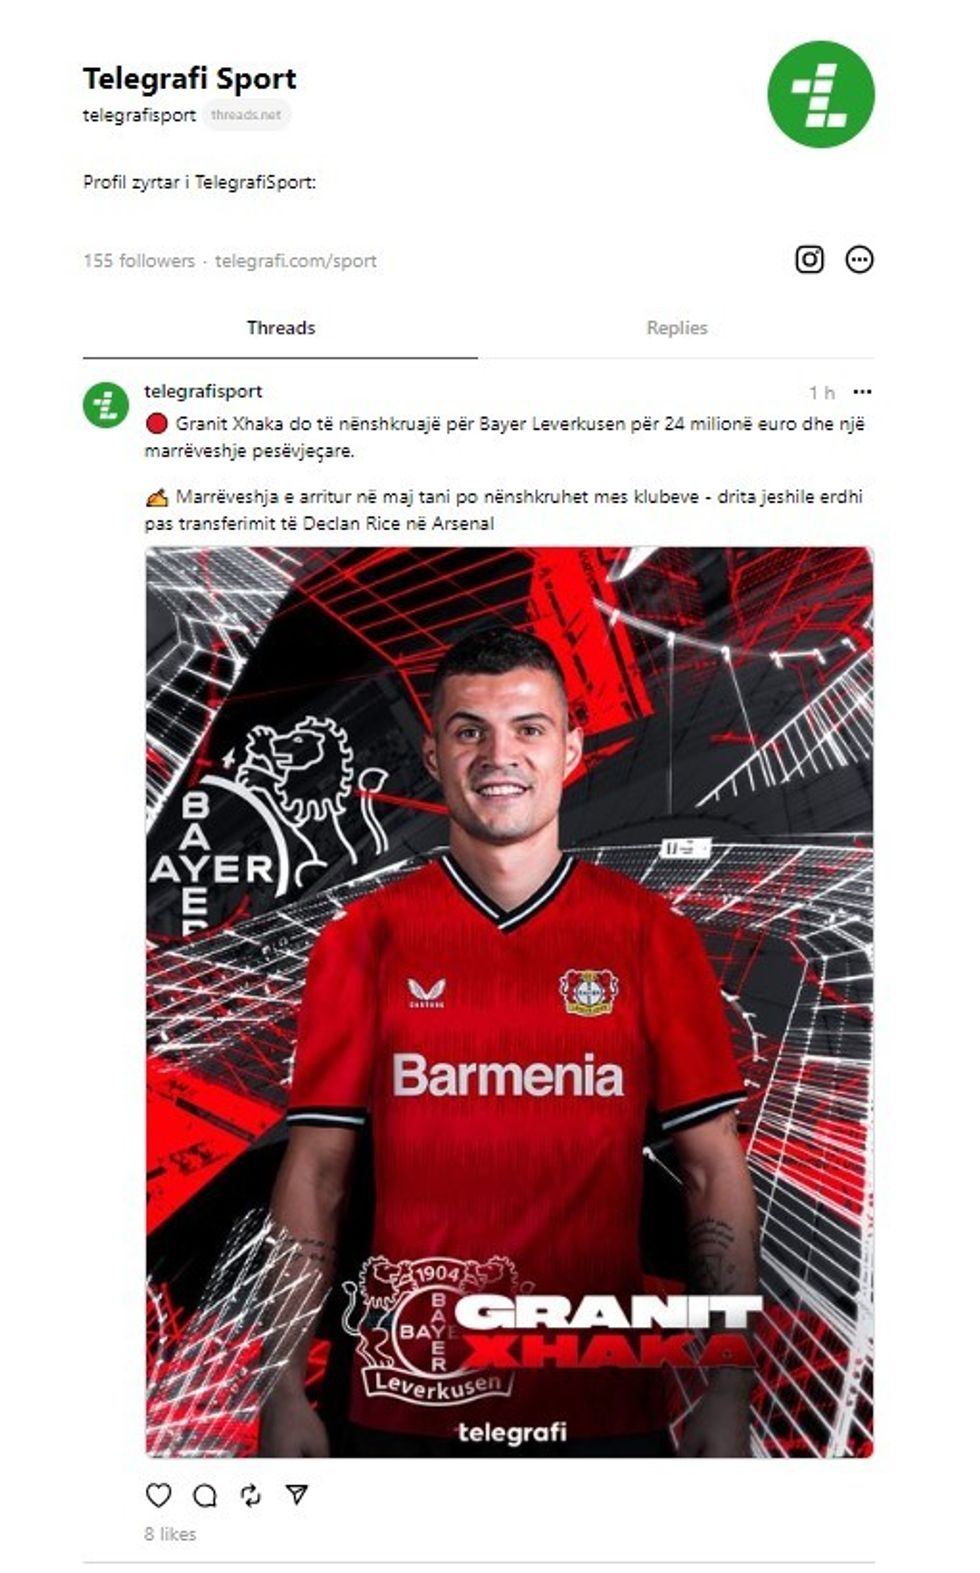Switch to the Replies tab

point(677,328)
